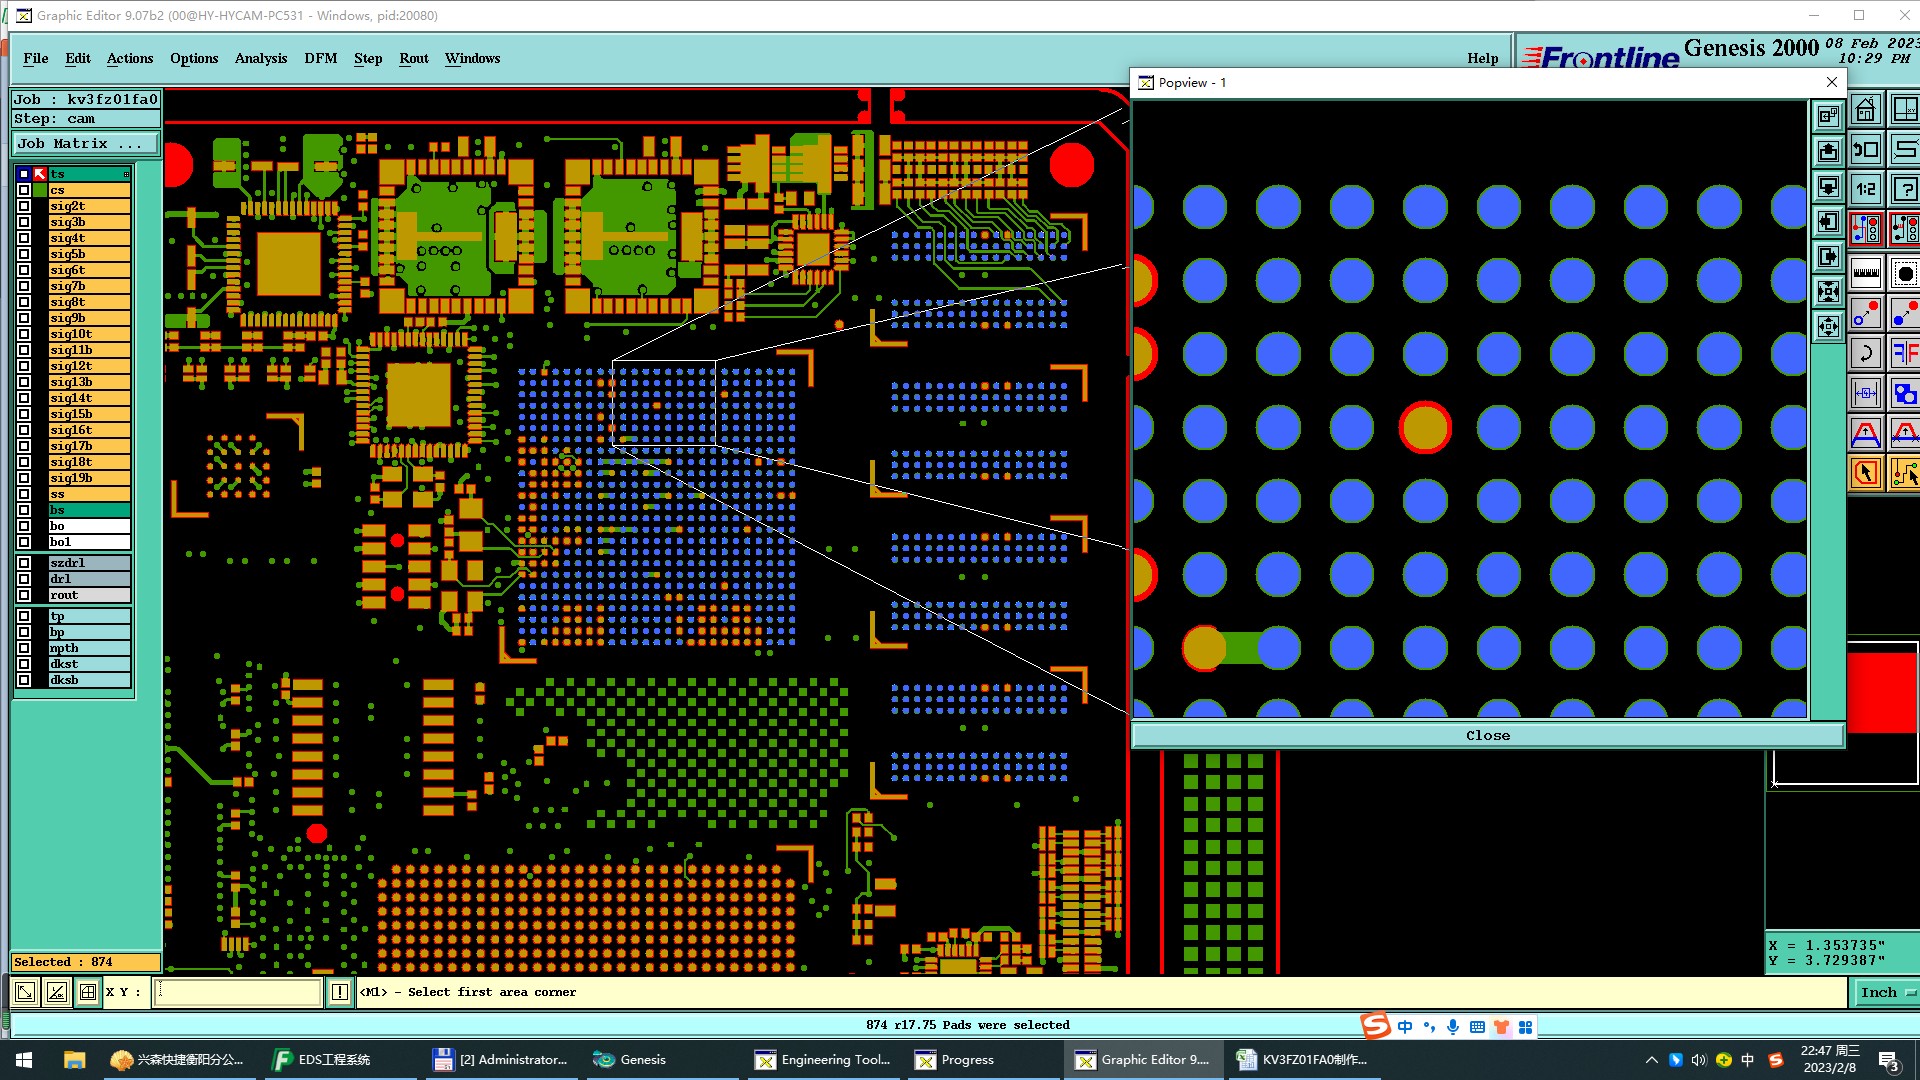Click the rotate/undo arrow icon

[x=1866, y=353]
